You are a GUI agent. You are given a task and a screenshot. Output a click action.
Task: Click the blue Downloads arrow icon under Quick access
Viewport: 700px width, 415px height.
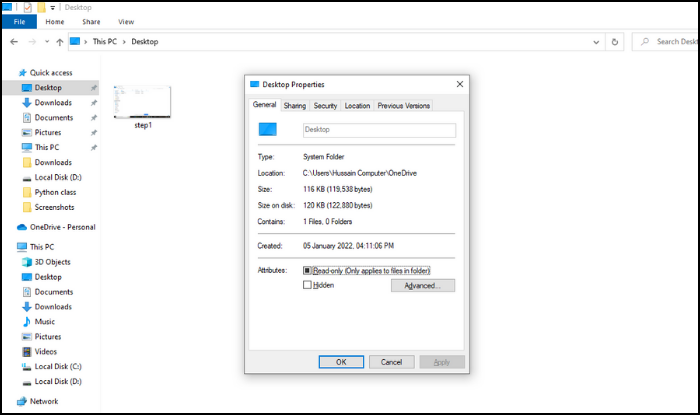coord(27,103)
